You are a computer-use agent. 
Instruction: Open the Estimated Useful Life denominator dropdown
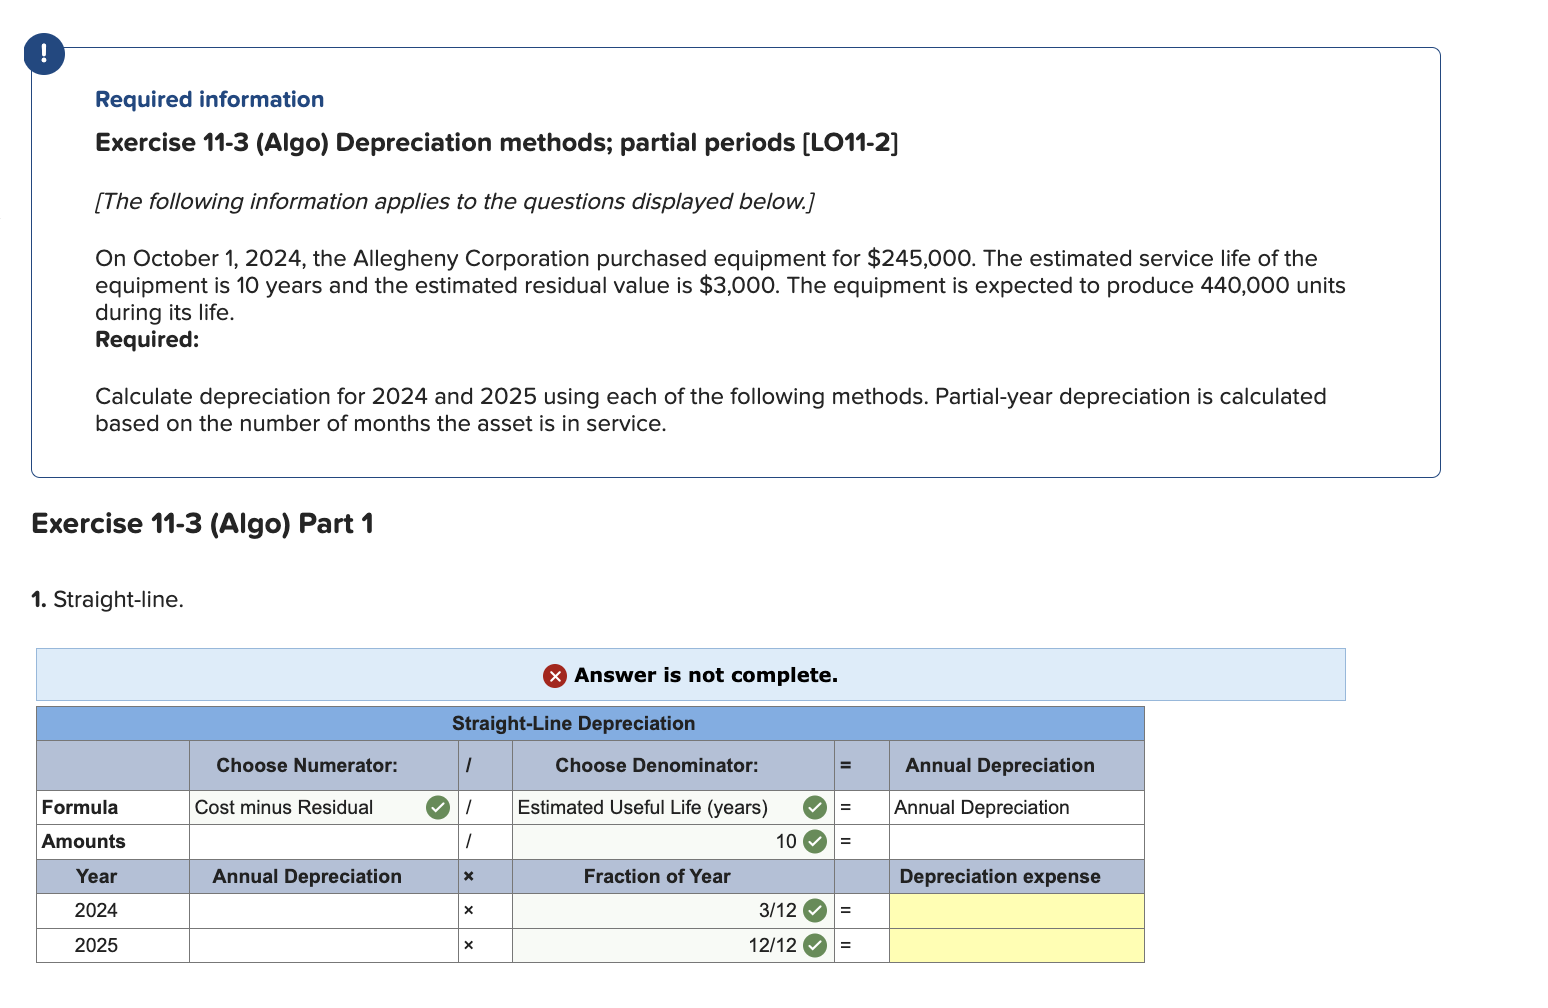tap(673, 807)
